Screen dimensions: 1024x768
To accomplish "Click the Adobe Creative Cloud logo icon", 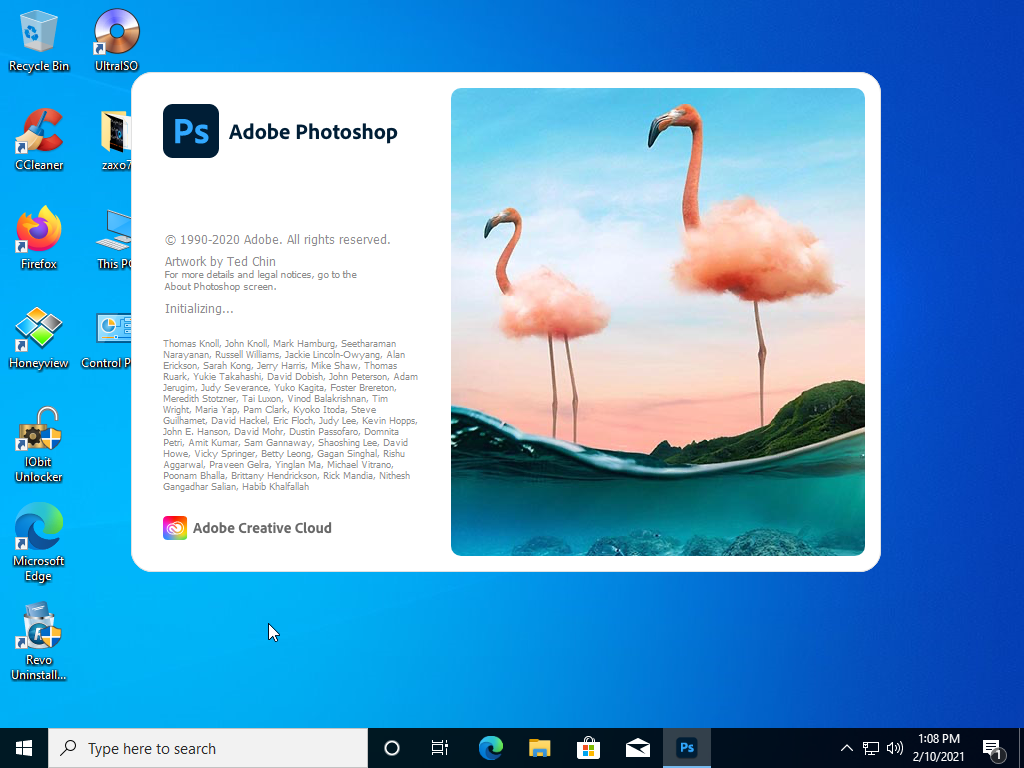I will [174, 528].
